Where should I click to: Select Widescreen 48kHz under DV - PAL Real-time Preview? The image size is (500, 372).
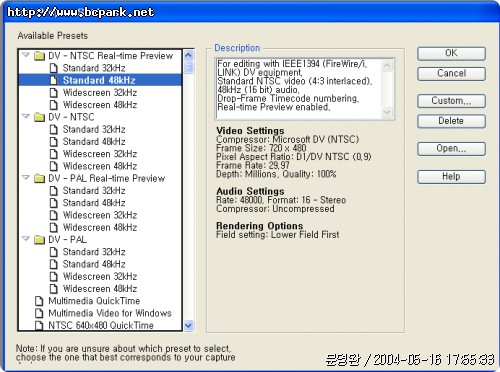pos(100,227)
